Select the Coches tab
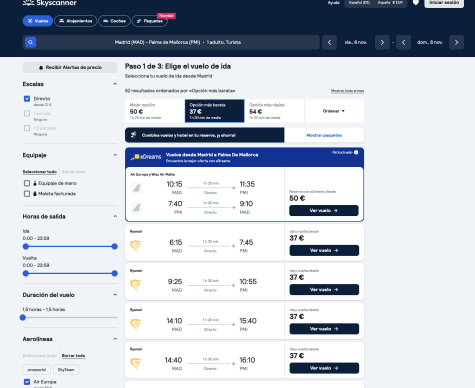 point(114,21)
